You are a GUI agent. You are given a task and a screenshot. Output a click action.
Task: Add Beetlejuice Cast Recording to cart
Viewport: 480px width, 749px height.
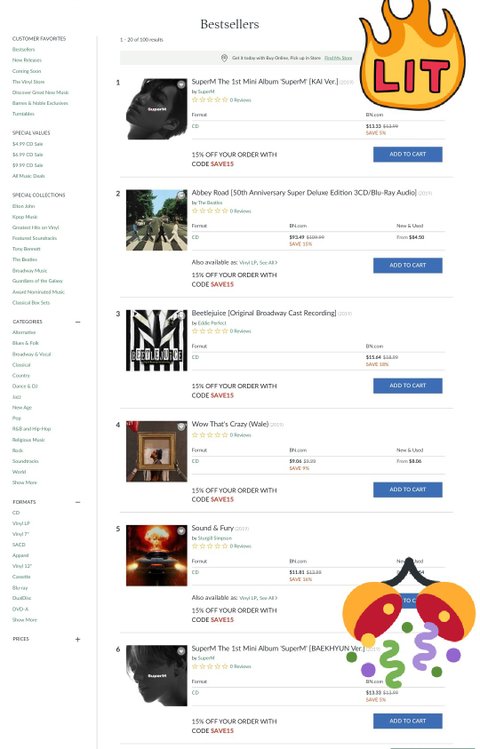pos(407,385)
